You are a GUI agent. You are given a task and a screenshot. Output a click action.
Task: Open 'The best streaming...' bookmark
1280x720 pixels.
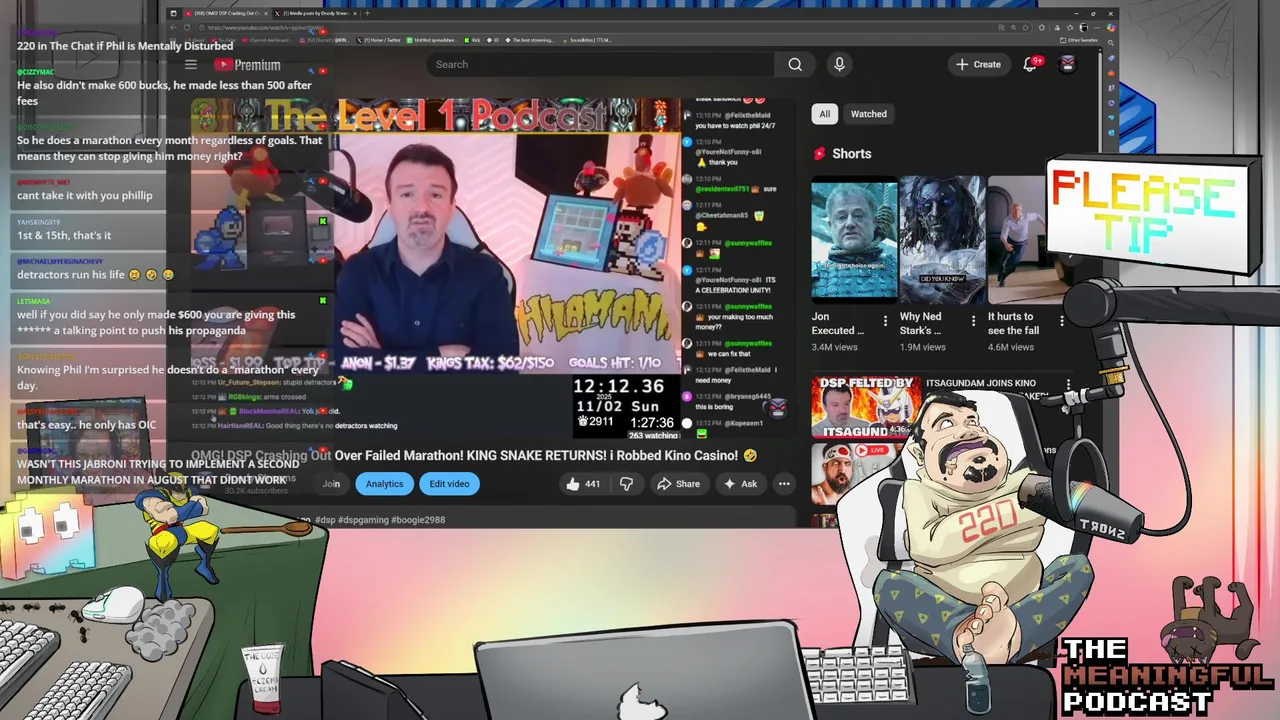[530, 40]
